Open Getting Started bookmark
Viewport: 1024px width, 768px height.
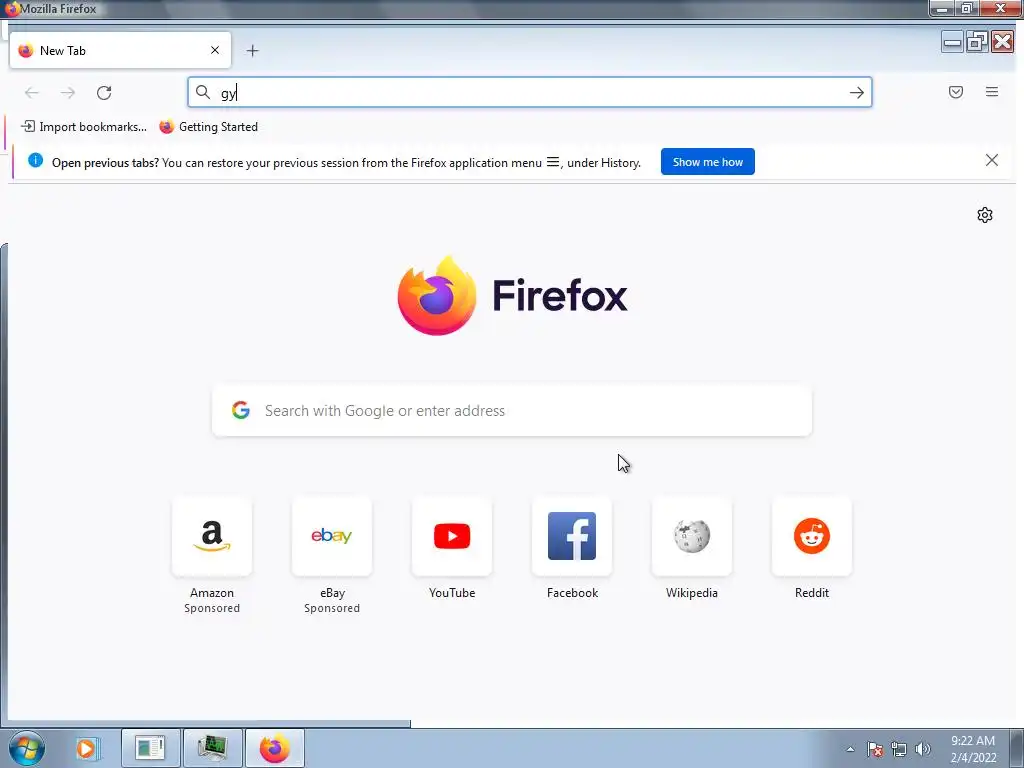(209, 127)
